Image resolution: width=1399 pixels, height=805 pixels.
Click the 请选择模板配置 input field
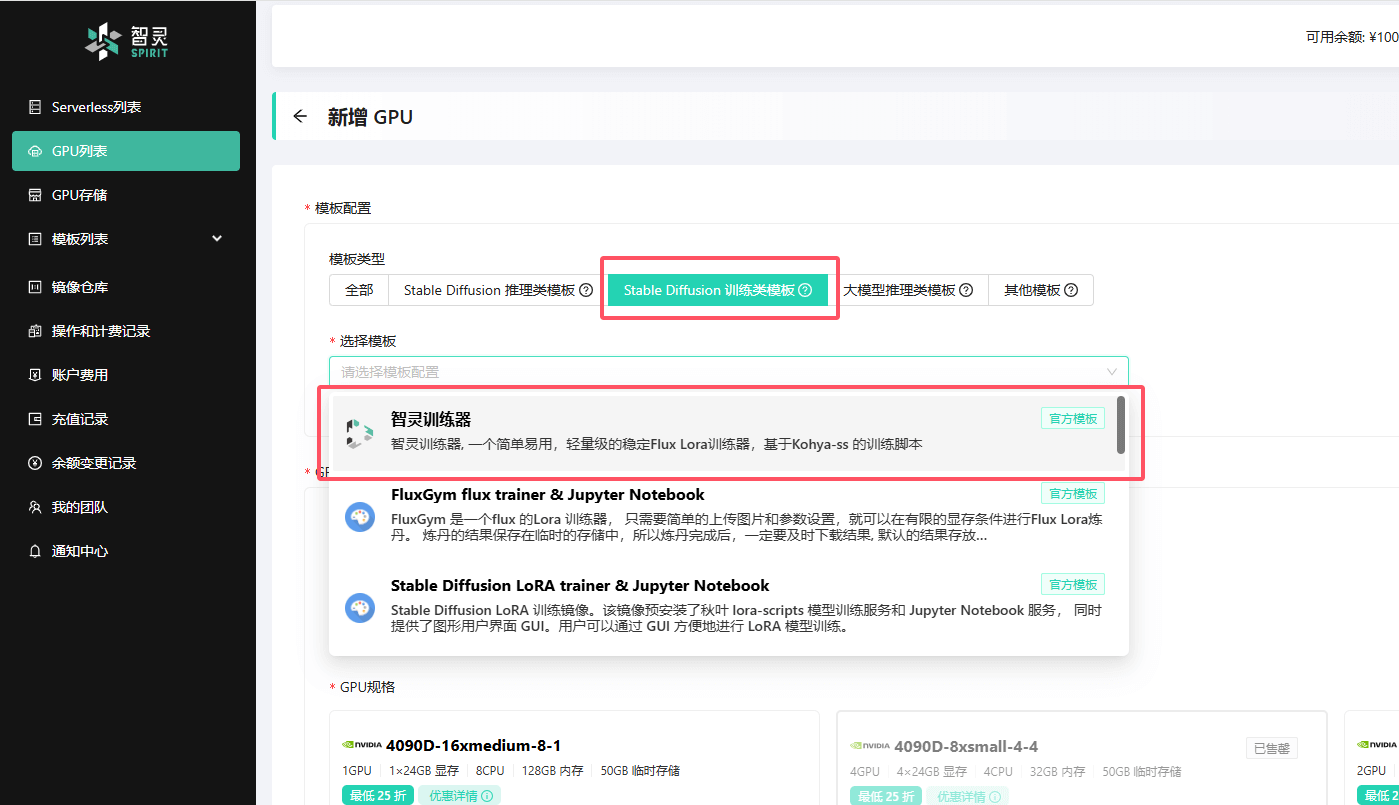(728, 371)
